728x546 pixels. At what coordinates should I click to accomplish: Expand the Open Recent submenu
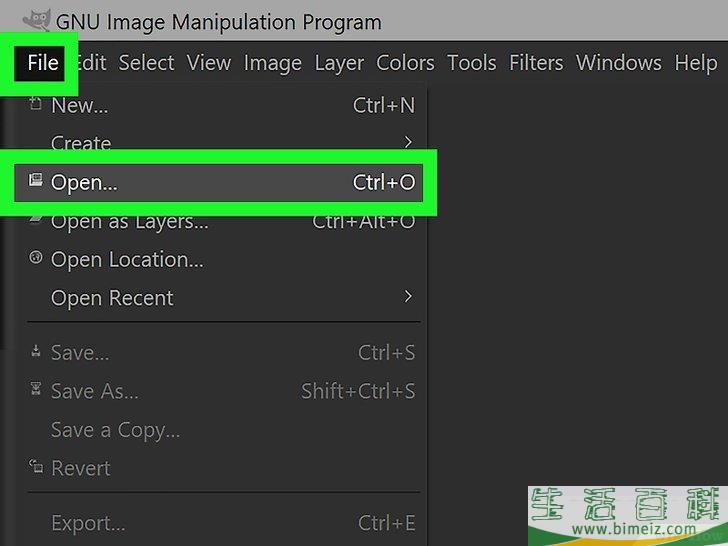(223, 298)
